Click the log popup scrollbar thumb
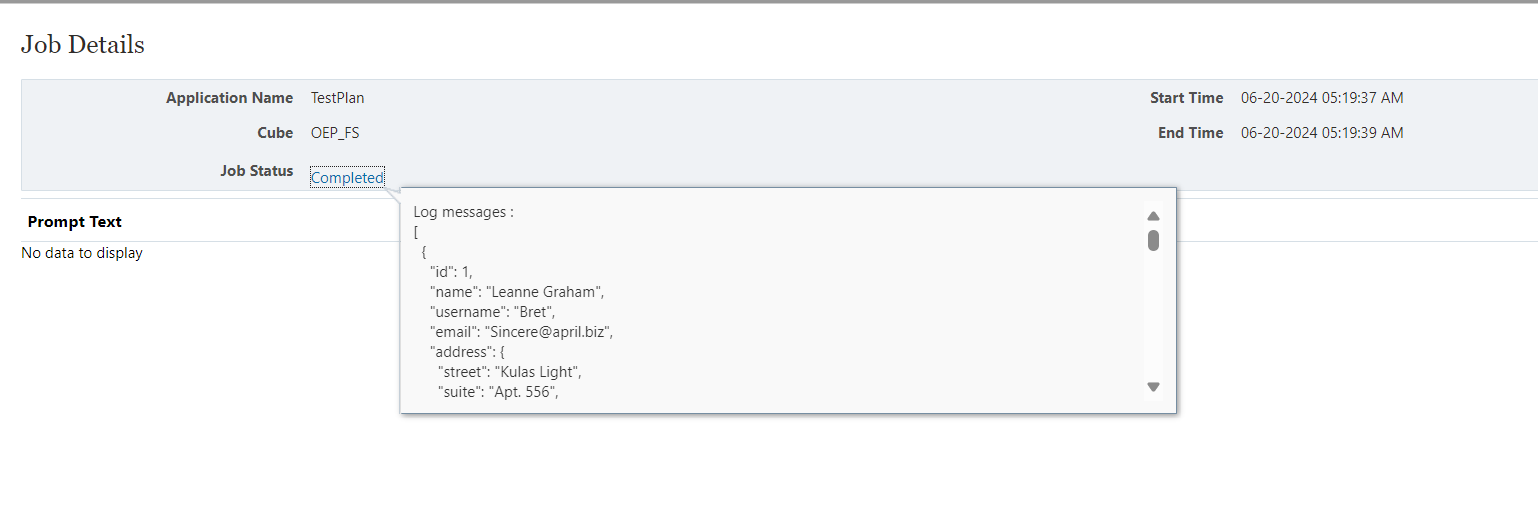 tap(1153, 241)
